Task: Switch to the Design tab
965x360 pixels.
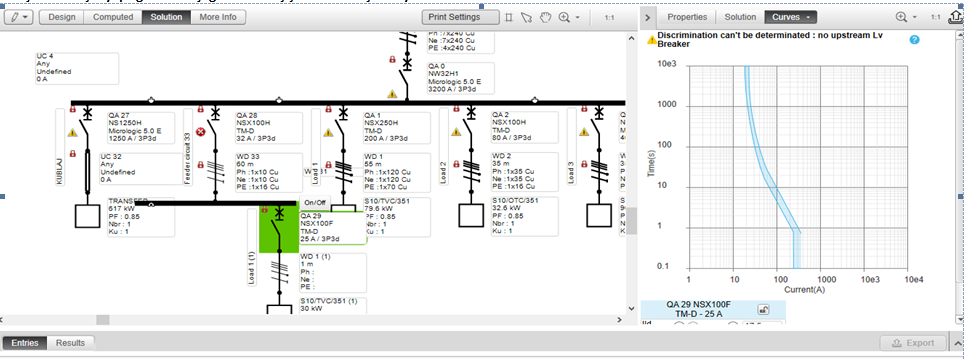Action: coord(62,17)
